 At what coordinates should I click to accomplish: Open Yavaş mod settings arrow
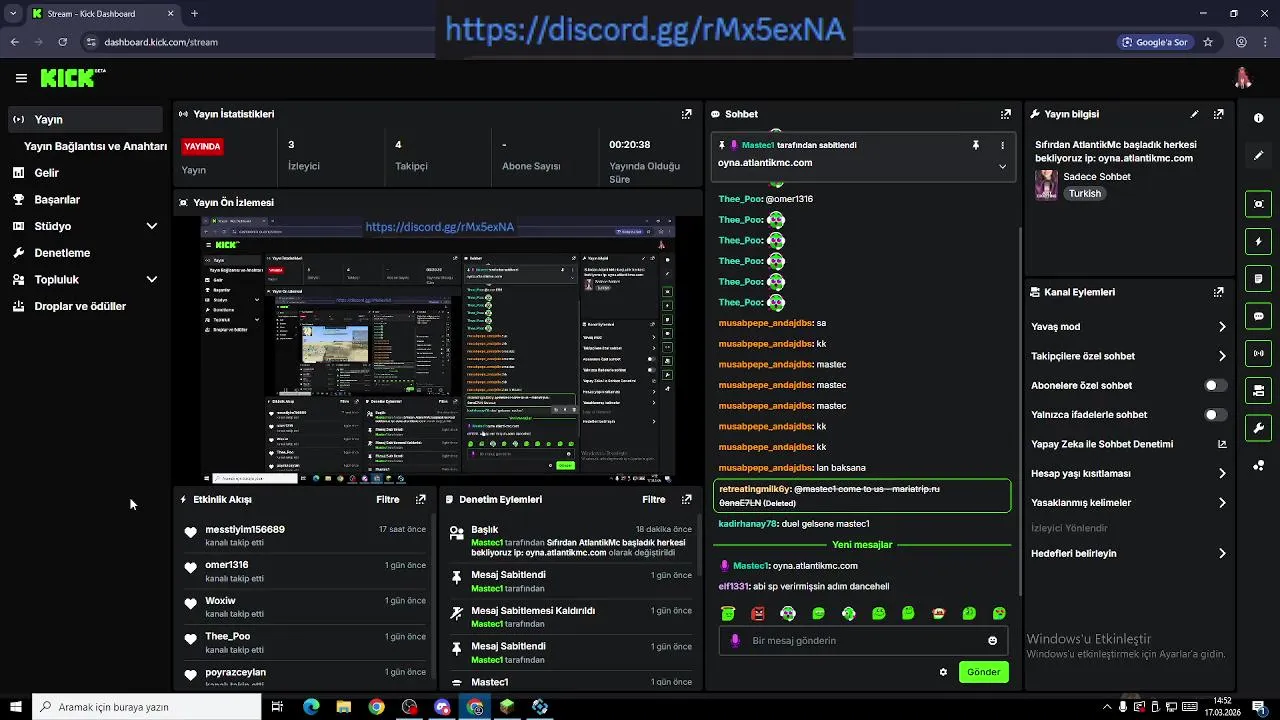point(1222,327)
